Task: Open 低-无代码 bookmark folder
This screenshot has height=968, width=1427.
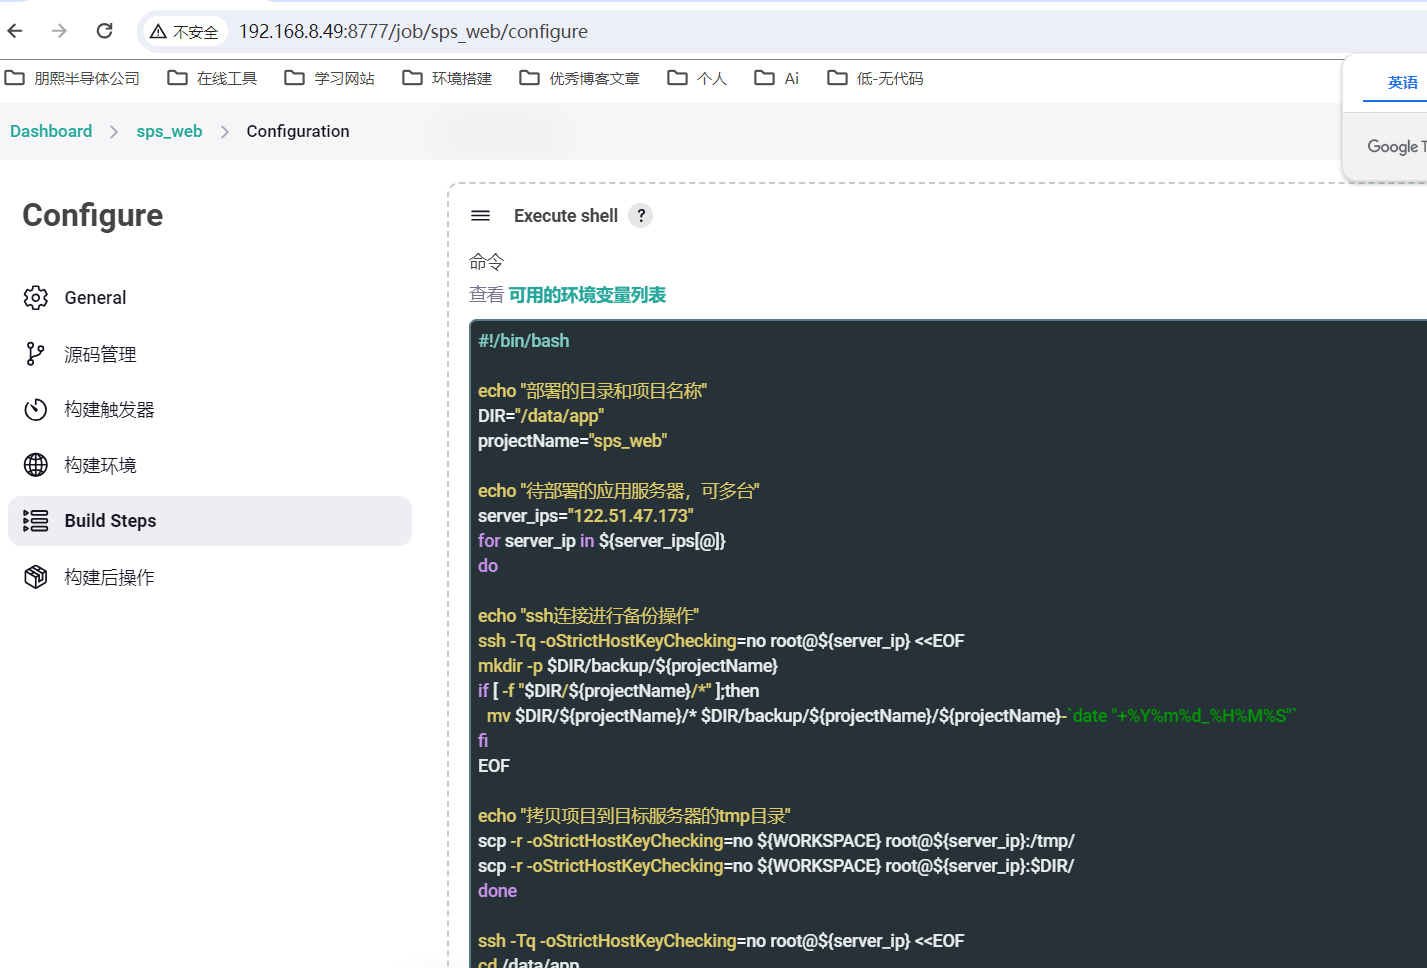Action: (875, 78)
